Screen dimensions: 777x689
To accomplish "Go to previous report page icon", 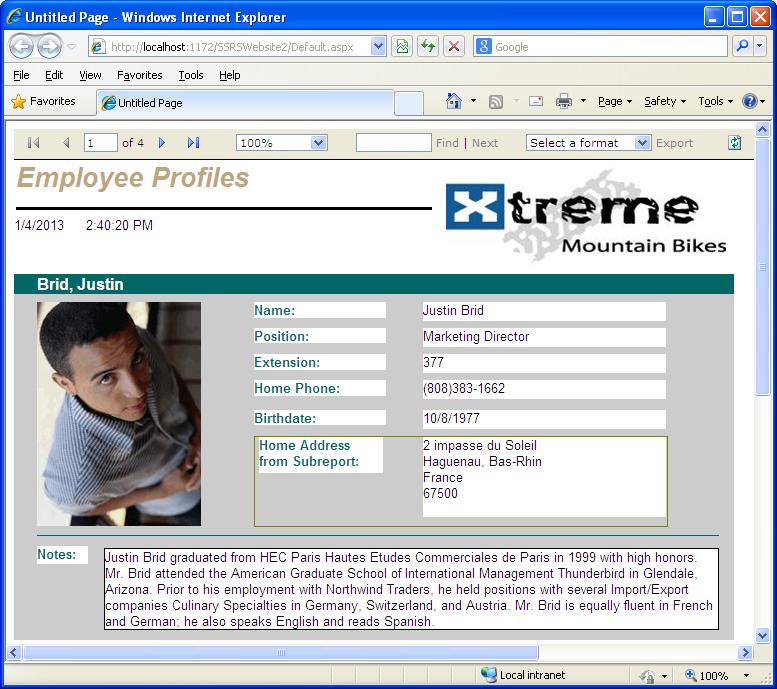I will (x=66, y=143).
